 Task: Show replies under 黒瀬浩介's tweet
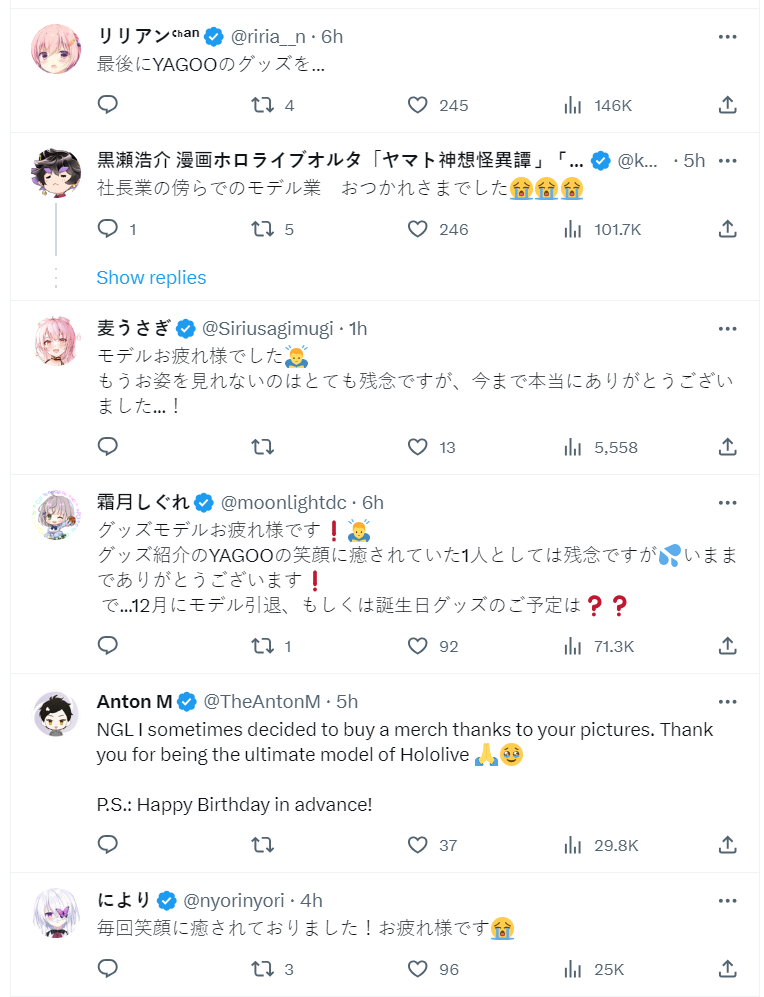click(x=151, y=278)
